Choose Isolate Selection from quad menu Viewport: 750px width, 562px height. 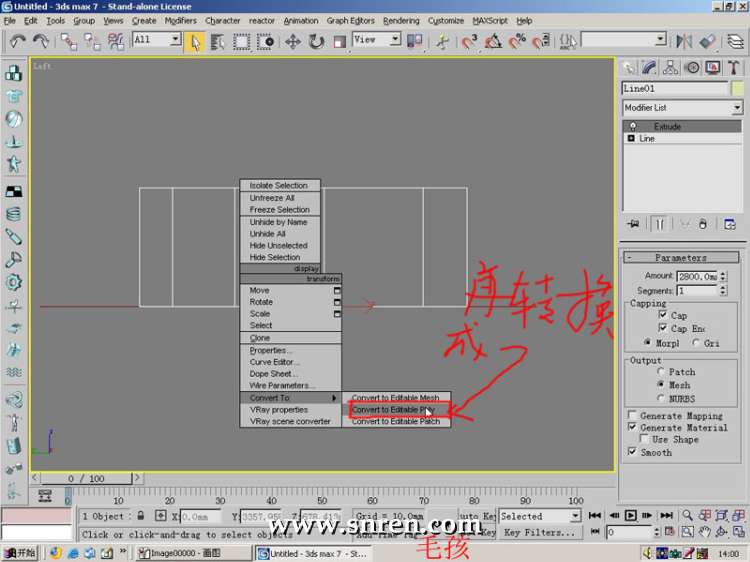click(x=279, y=186)
